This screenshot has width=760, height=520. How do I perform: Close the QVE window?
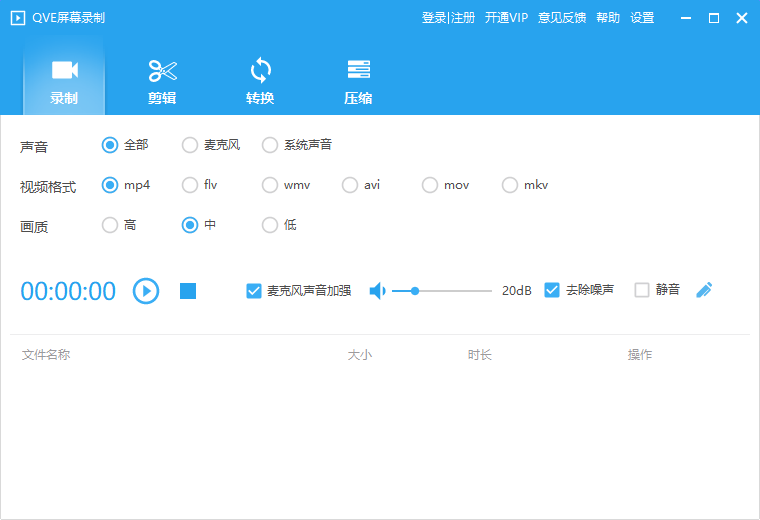[x=742, y=18]
